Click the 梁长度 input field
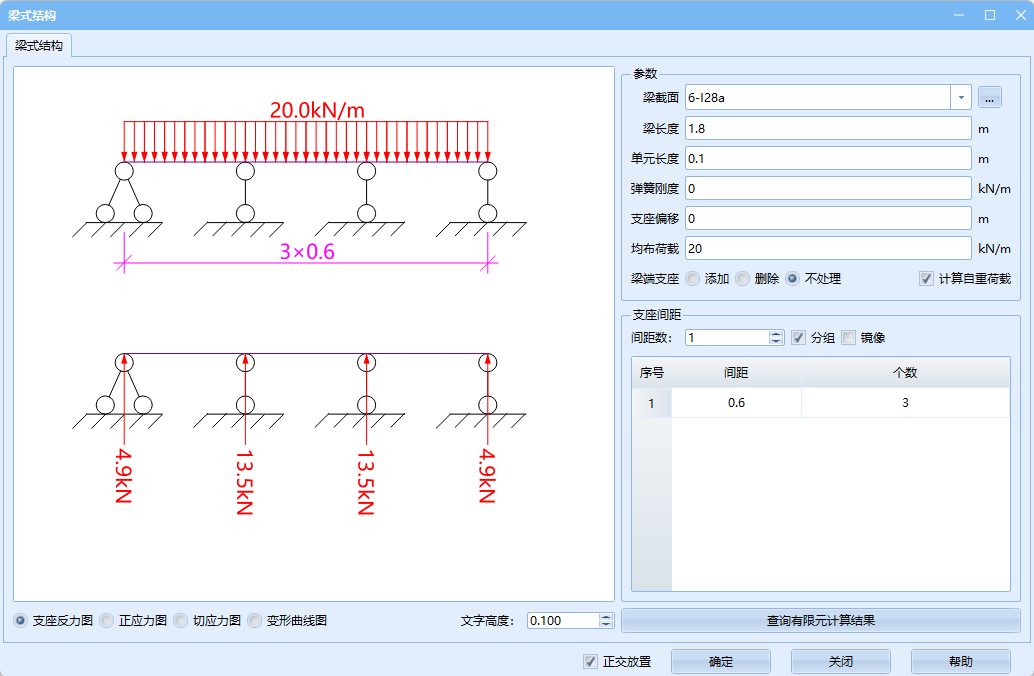The width and height of the screenshot is (1034, 676). 827,128
